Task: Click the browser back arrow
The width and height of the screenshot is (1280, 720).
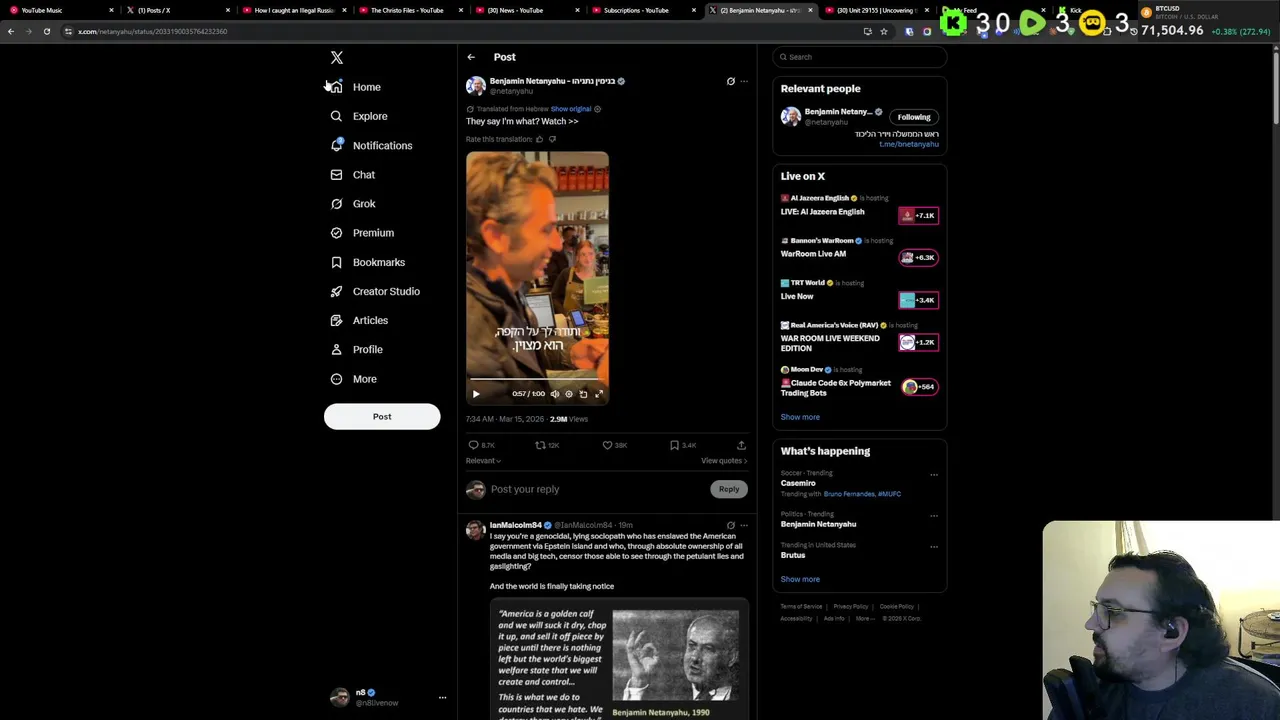Action: pos(10,31)
